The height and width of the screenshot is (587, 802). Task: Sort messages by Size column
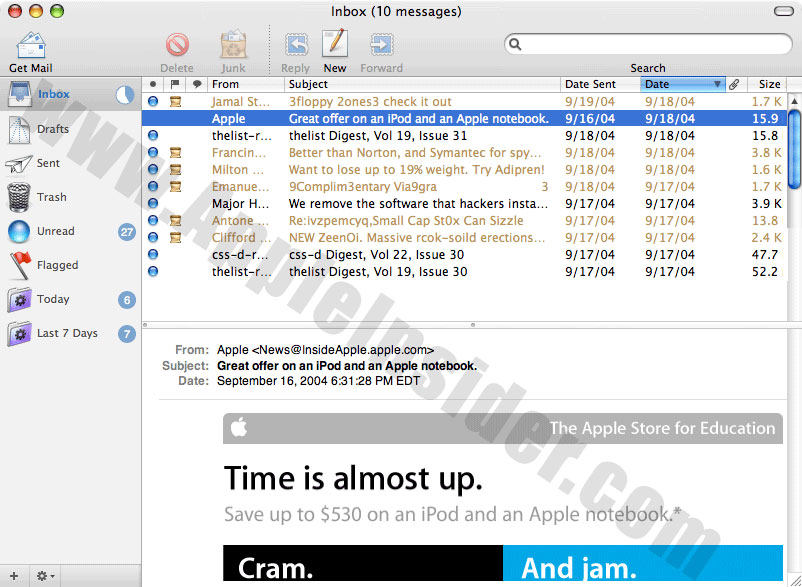point(767,84)
